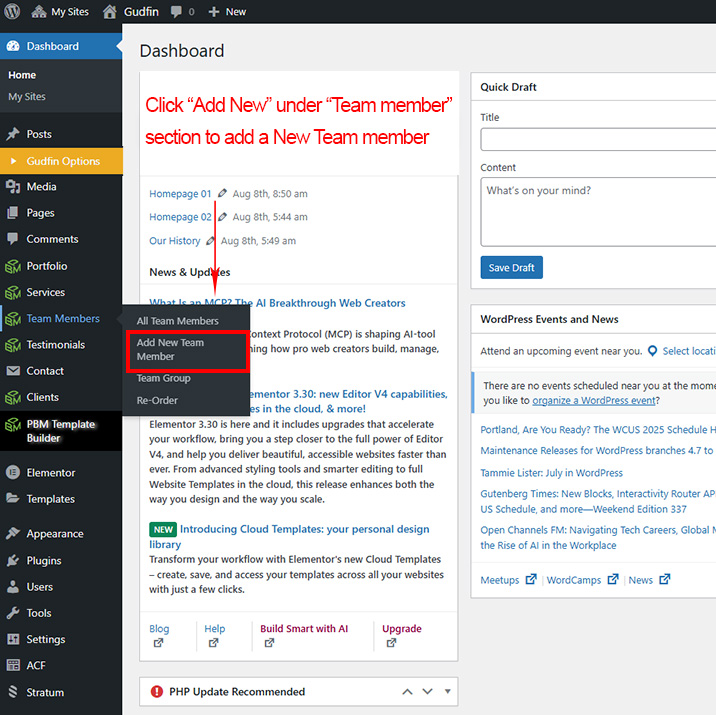Click into the Quick Draft Title field
This screenshot has height=715, width=716.
click(598, 138)
